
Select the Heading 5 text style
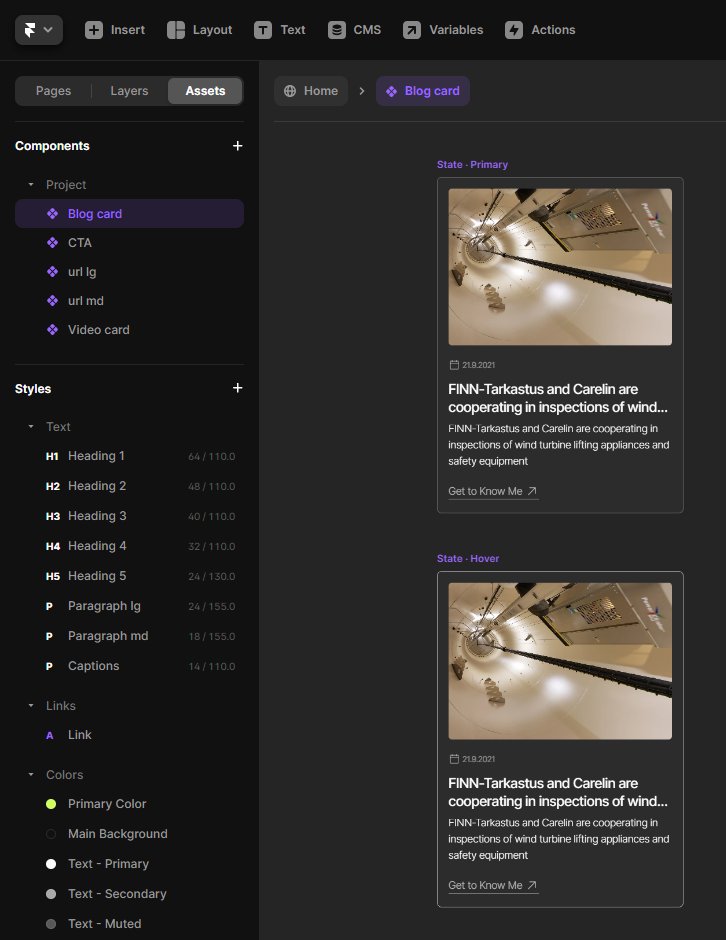[129, 576]
